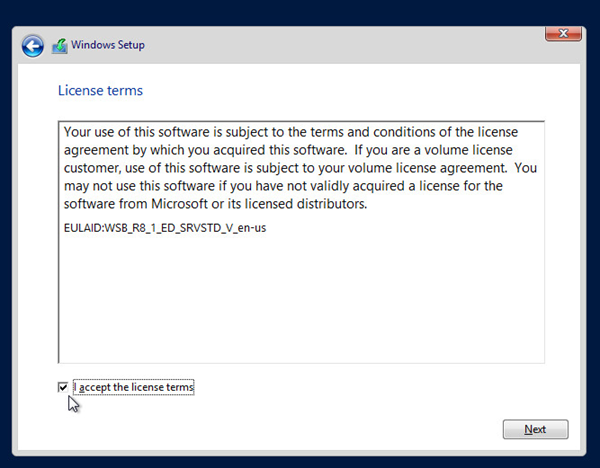Close the Windows Setup dialog
Screen dimensions: 600x468
click(563, 33)
